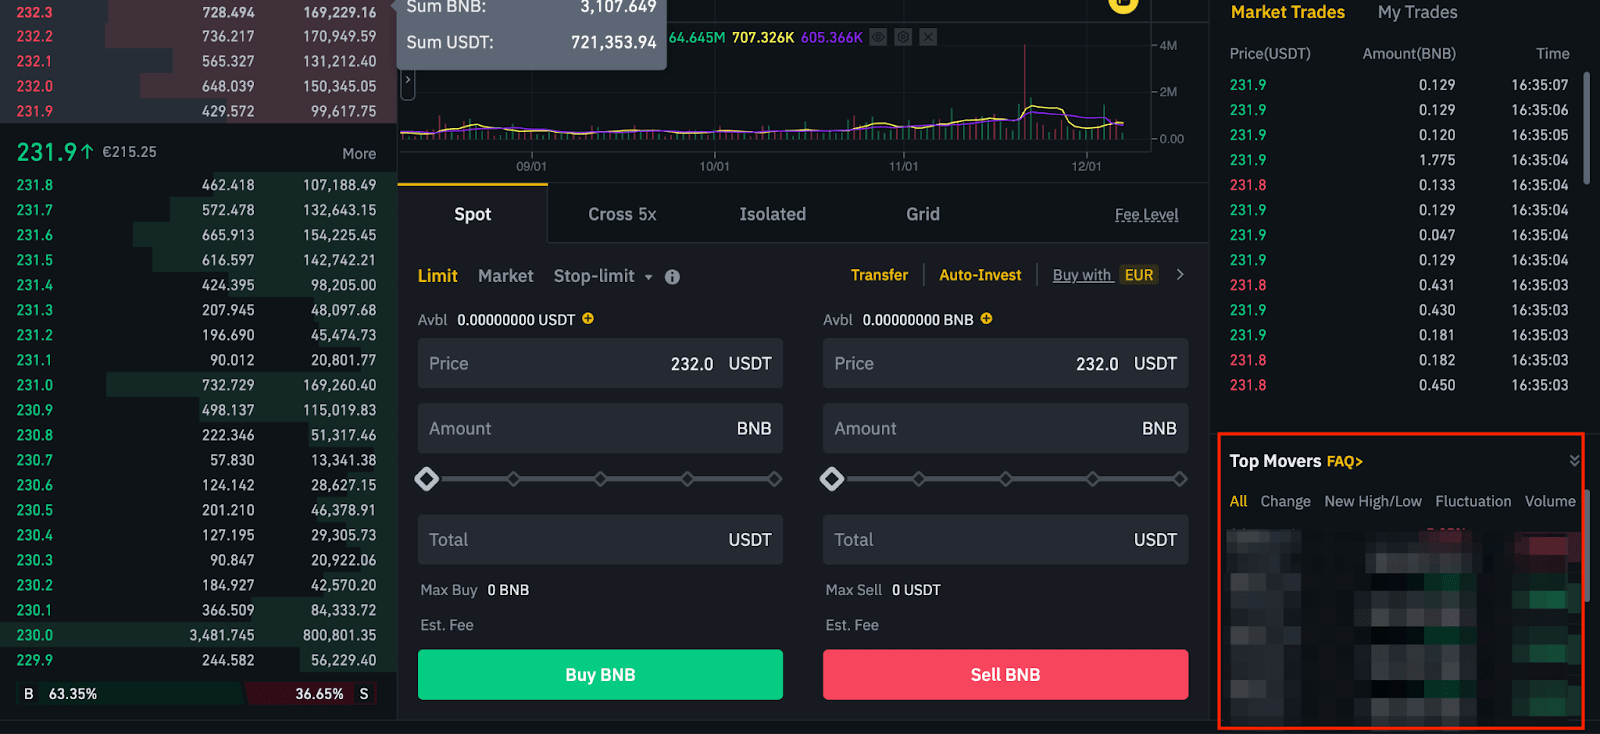This screenshot has width=1600, height=734.
Task: Focus the buy Price input field
Action: (600, 363)
